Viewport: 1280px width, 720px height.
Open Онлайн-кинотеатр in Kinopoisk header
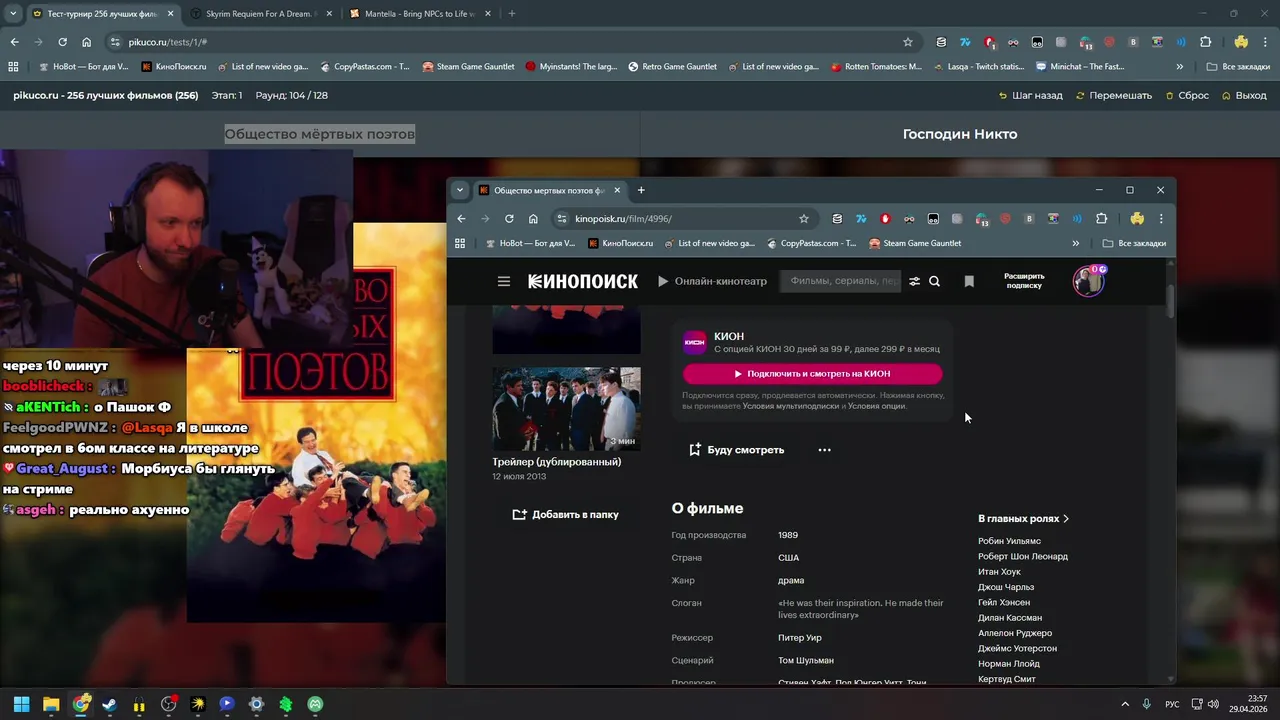[x=712, y=281]
